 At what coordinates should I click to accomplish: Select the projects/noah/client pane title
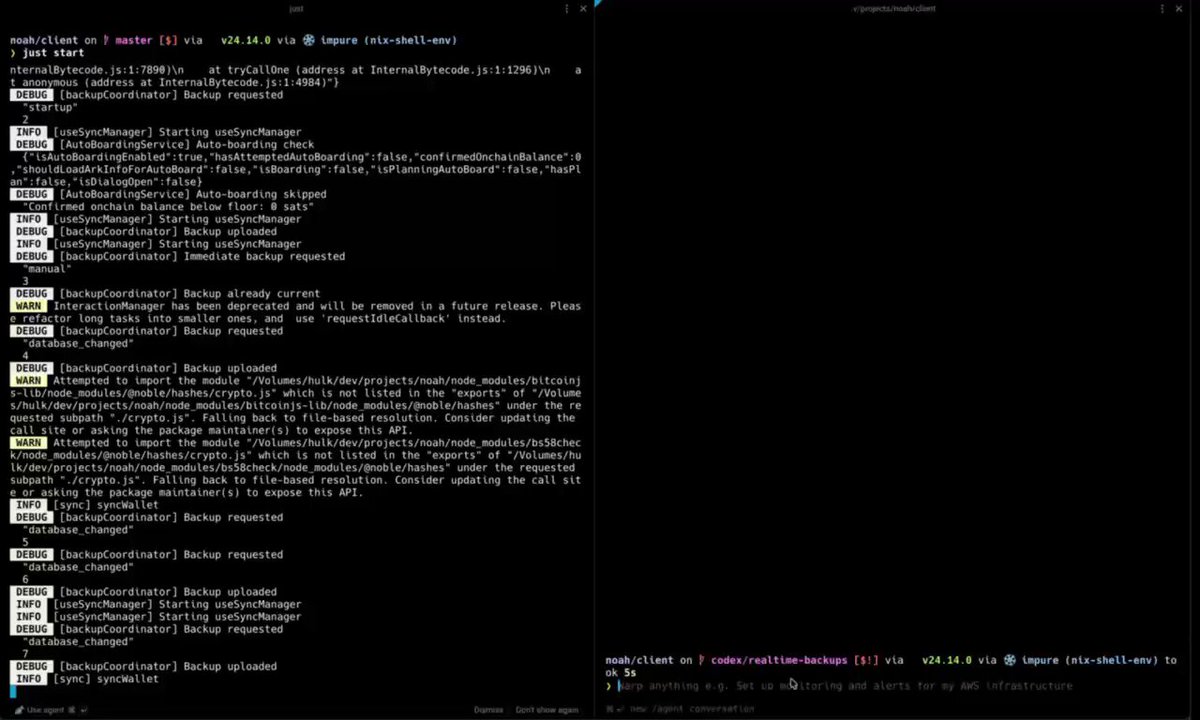click(x=894, y=8)
